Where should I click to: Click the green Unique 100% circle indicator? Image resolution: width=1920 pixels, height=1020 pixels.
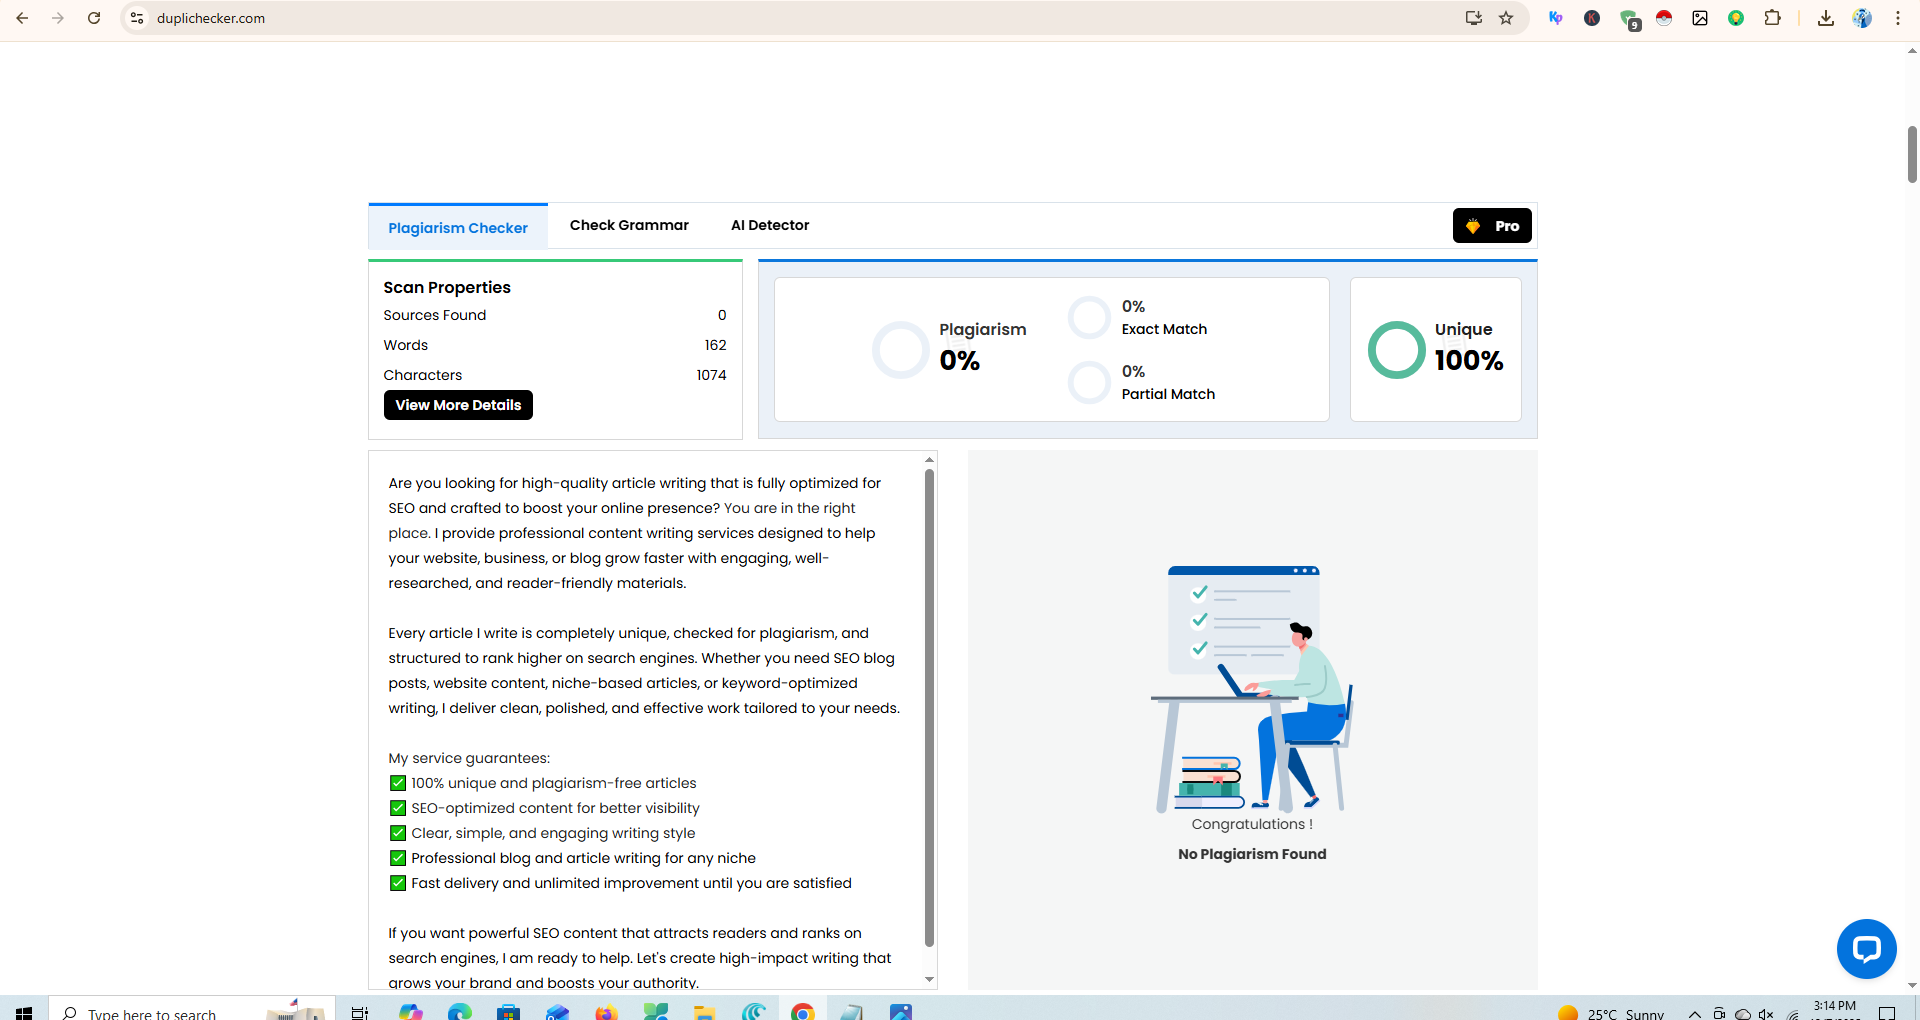pos(1396,350)
